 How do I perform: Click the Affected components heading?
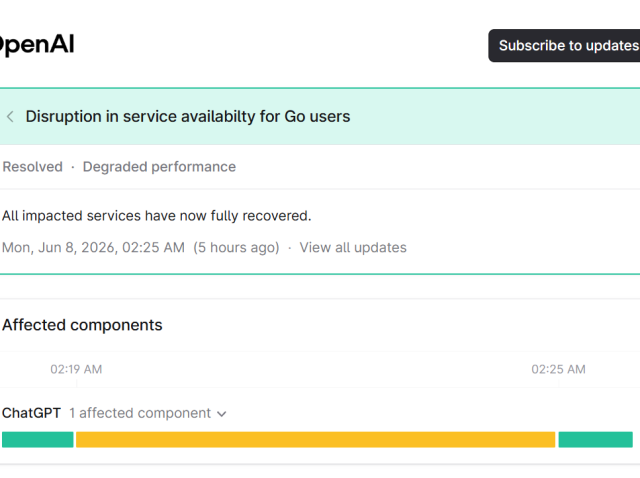82,325
